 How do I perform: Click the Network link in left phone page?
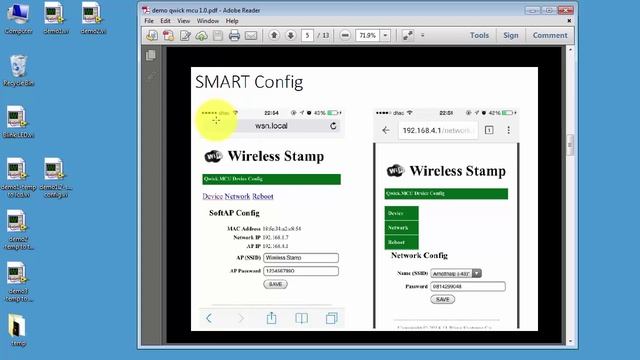237,197
